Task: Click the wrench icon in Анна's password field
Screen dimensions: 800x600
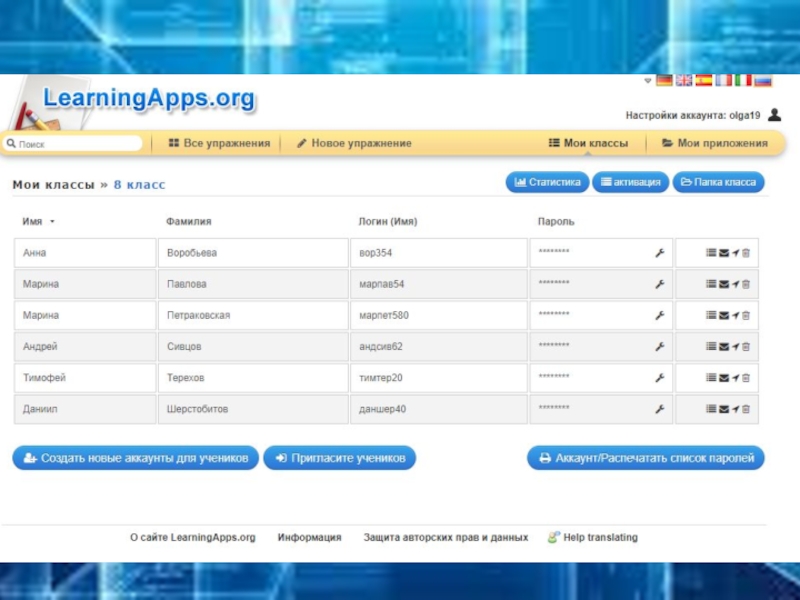Action: tap(659, 253)
